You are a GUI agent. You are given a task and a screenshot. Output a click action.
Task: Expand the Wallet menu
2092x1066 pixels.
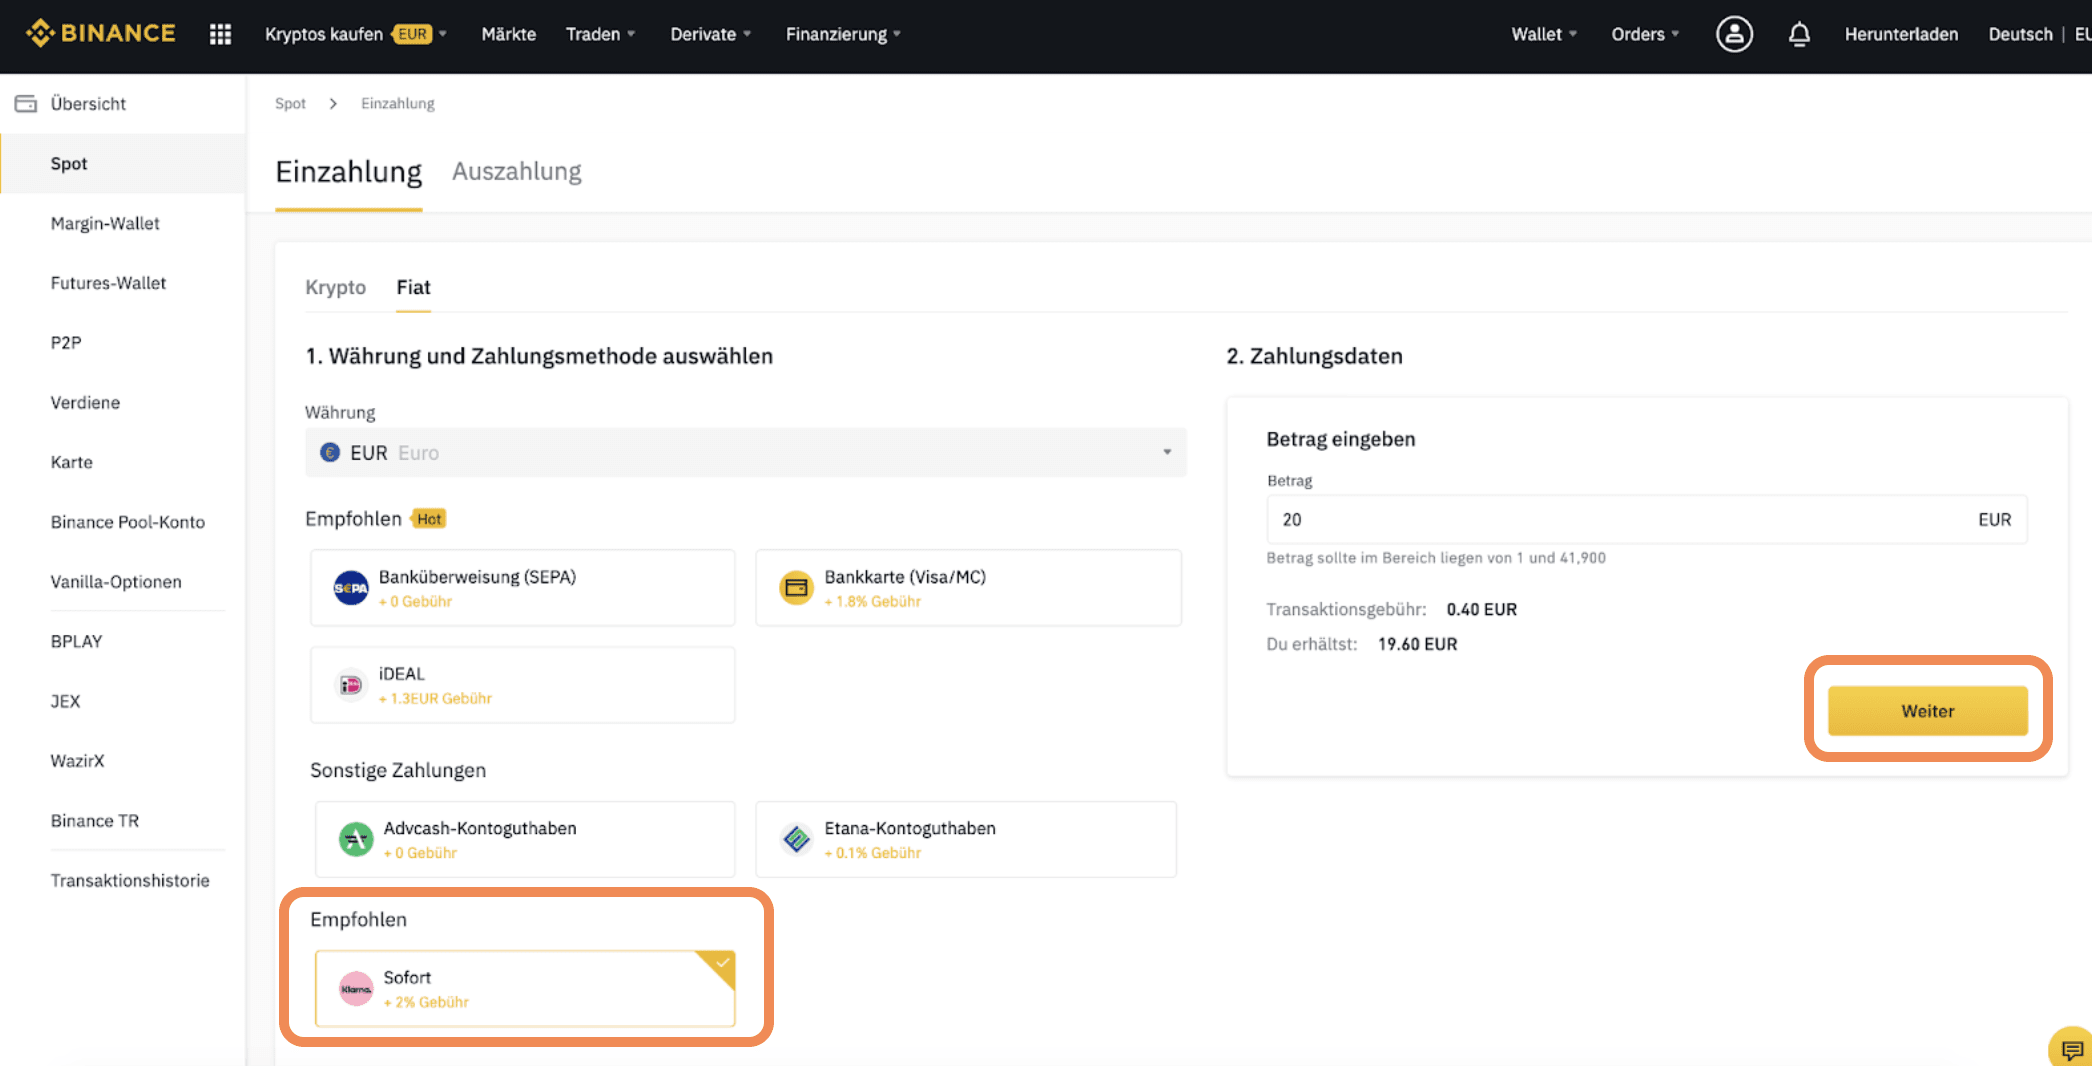tap(1544, 34)
